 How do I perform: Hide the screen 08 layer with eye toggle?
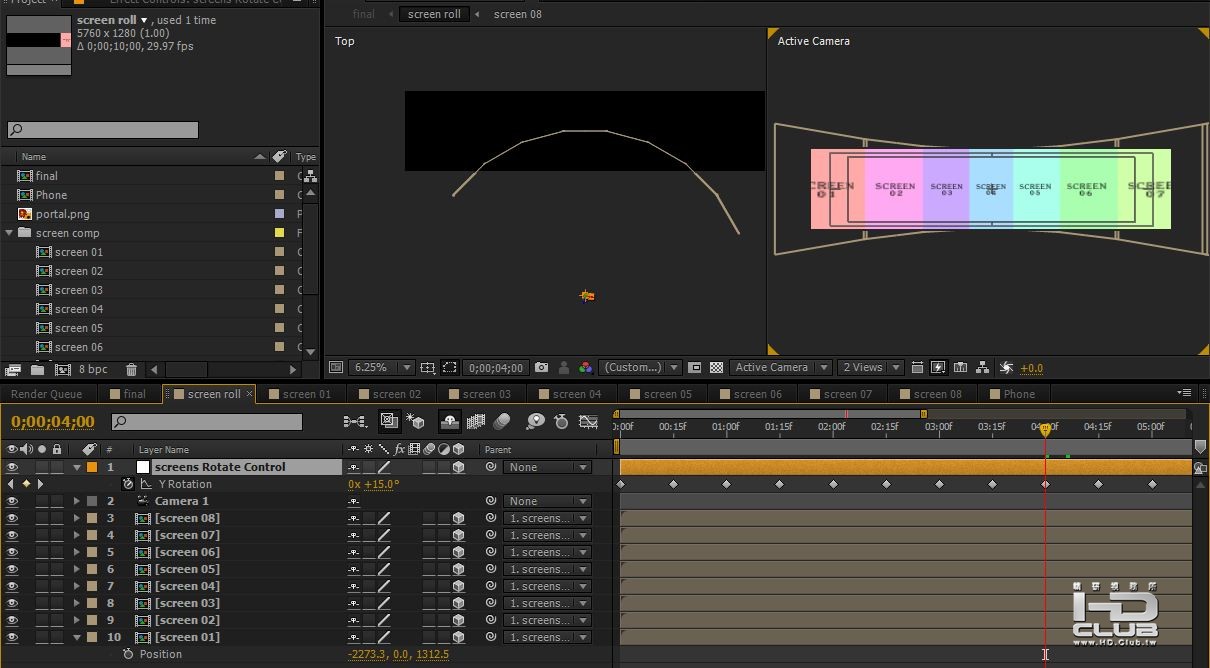12,518
